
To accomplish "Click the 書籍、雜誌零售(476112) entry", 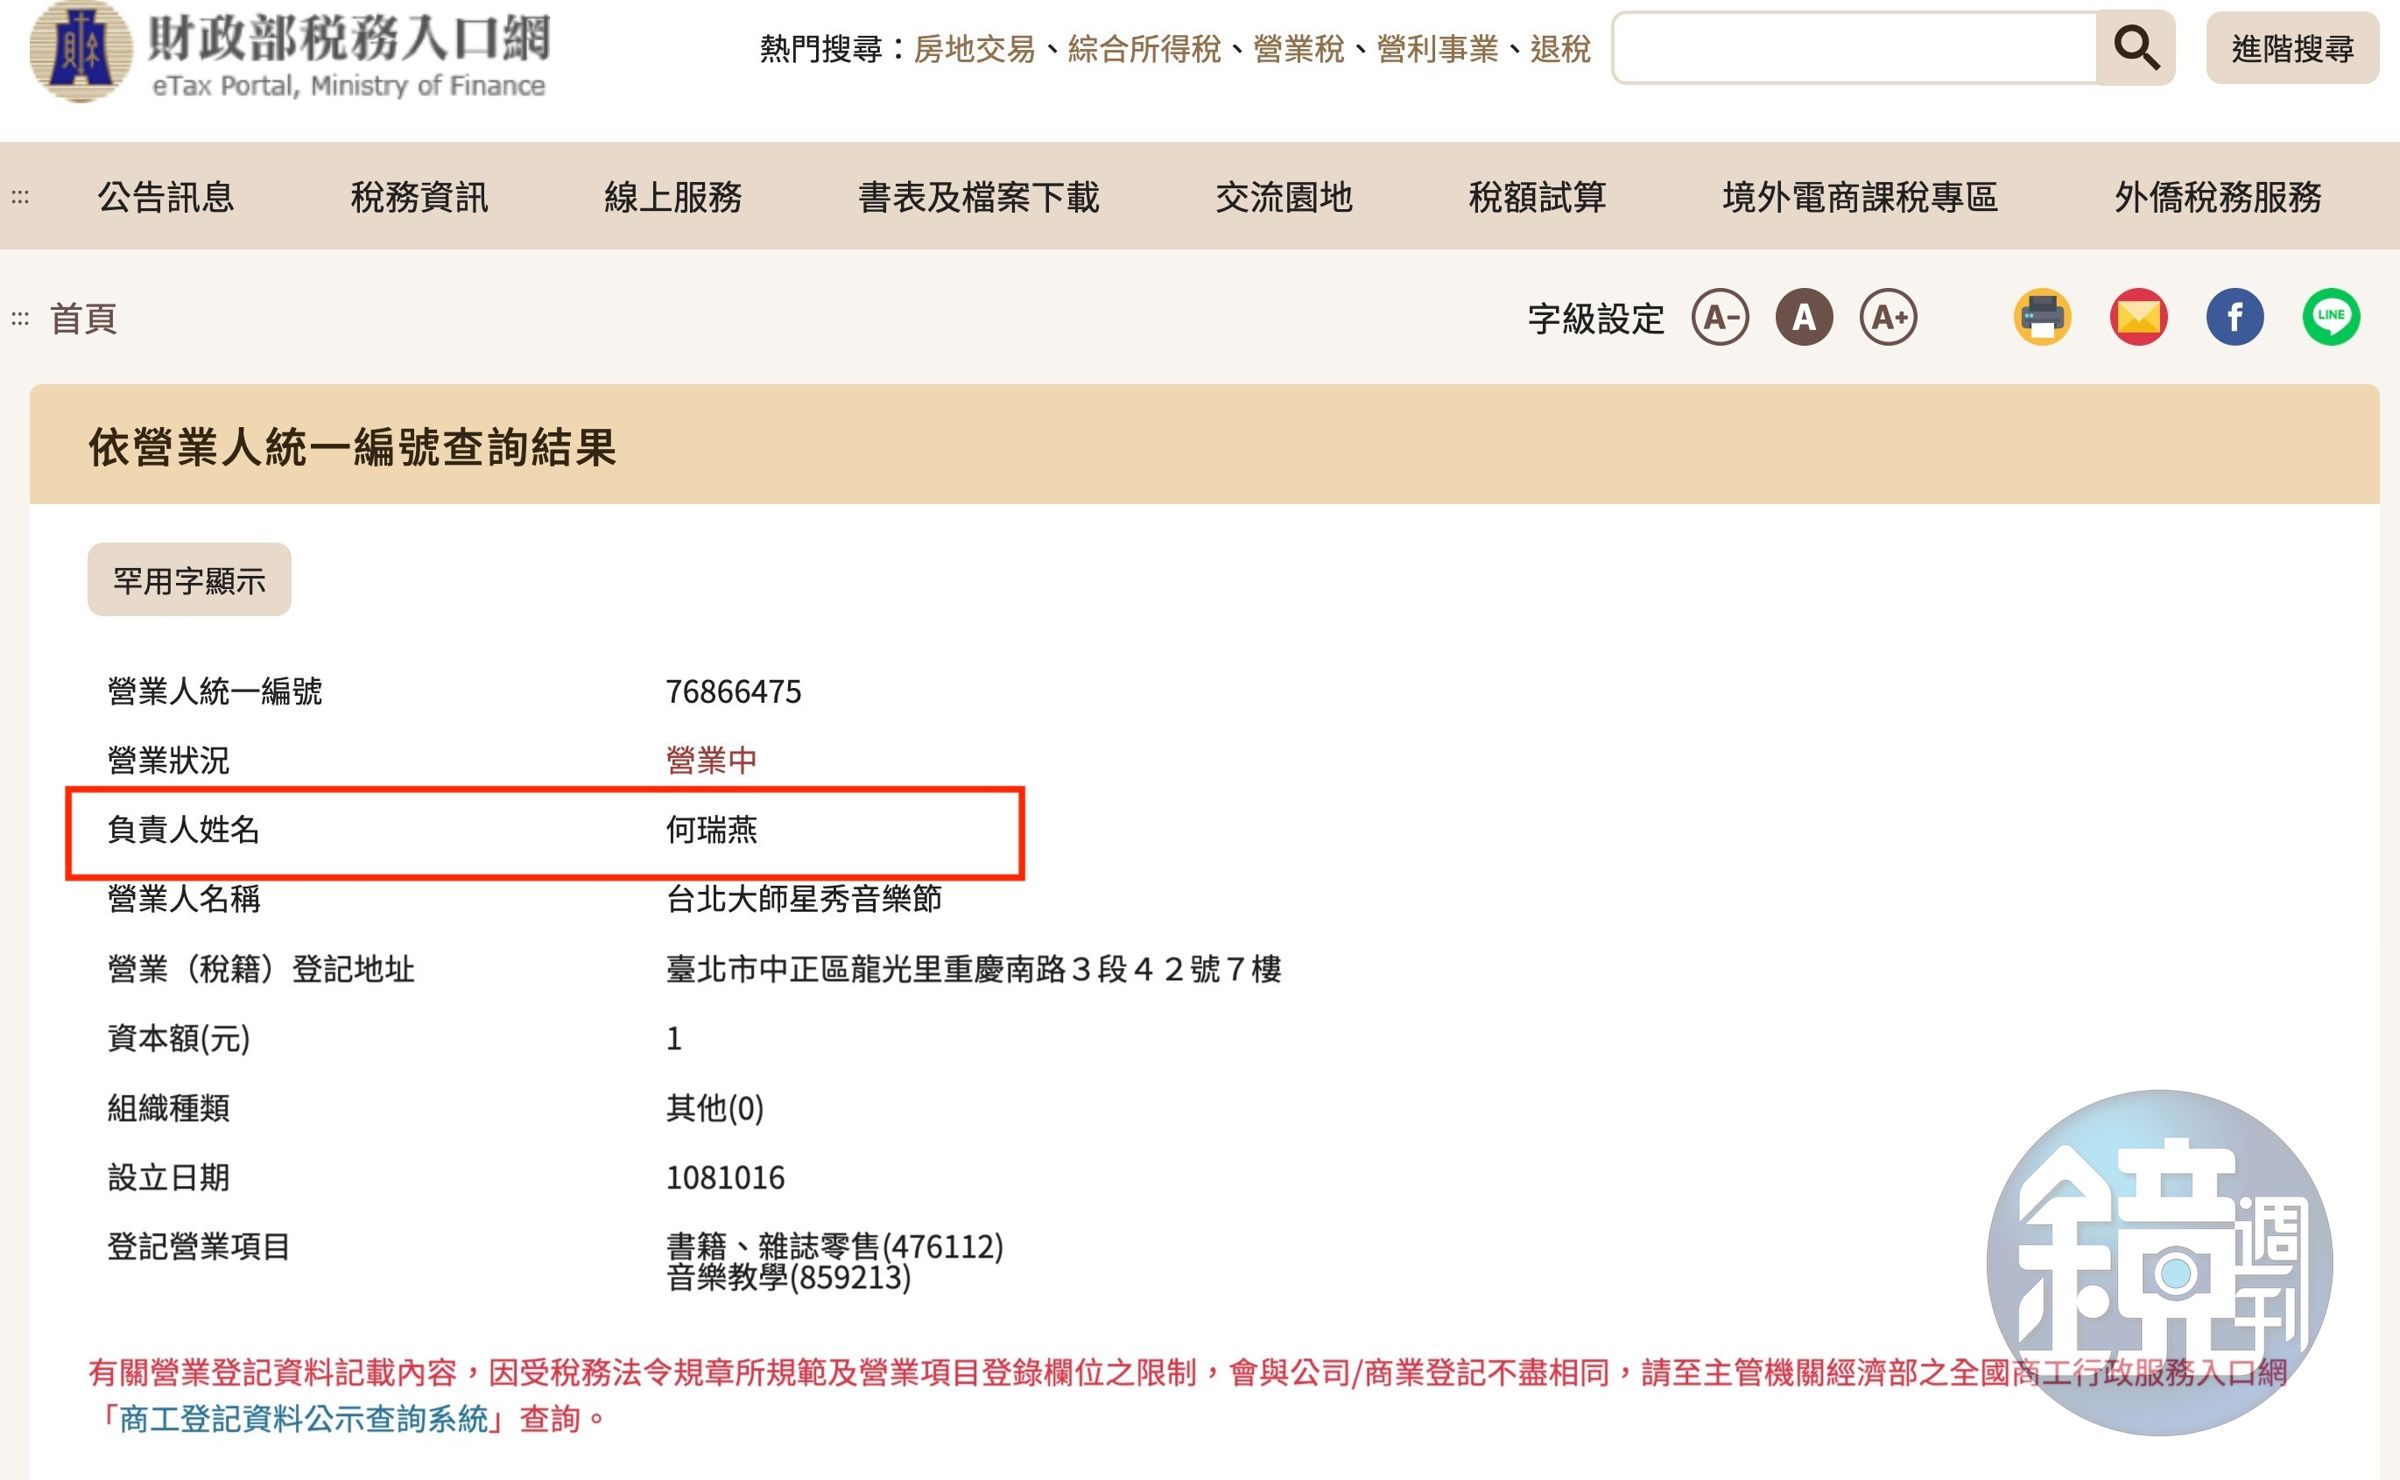I will [834, 1246].
